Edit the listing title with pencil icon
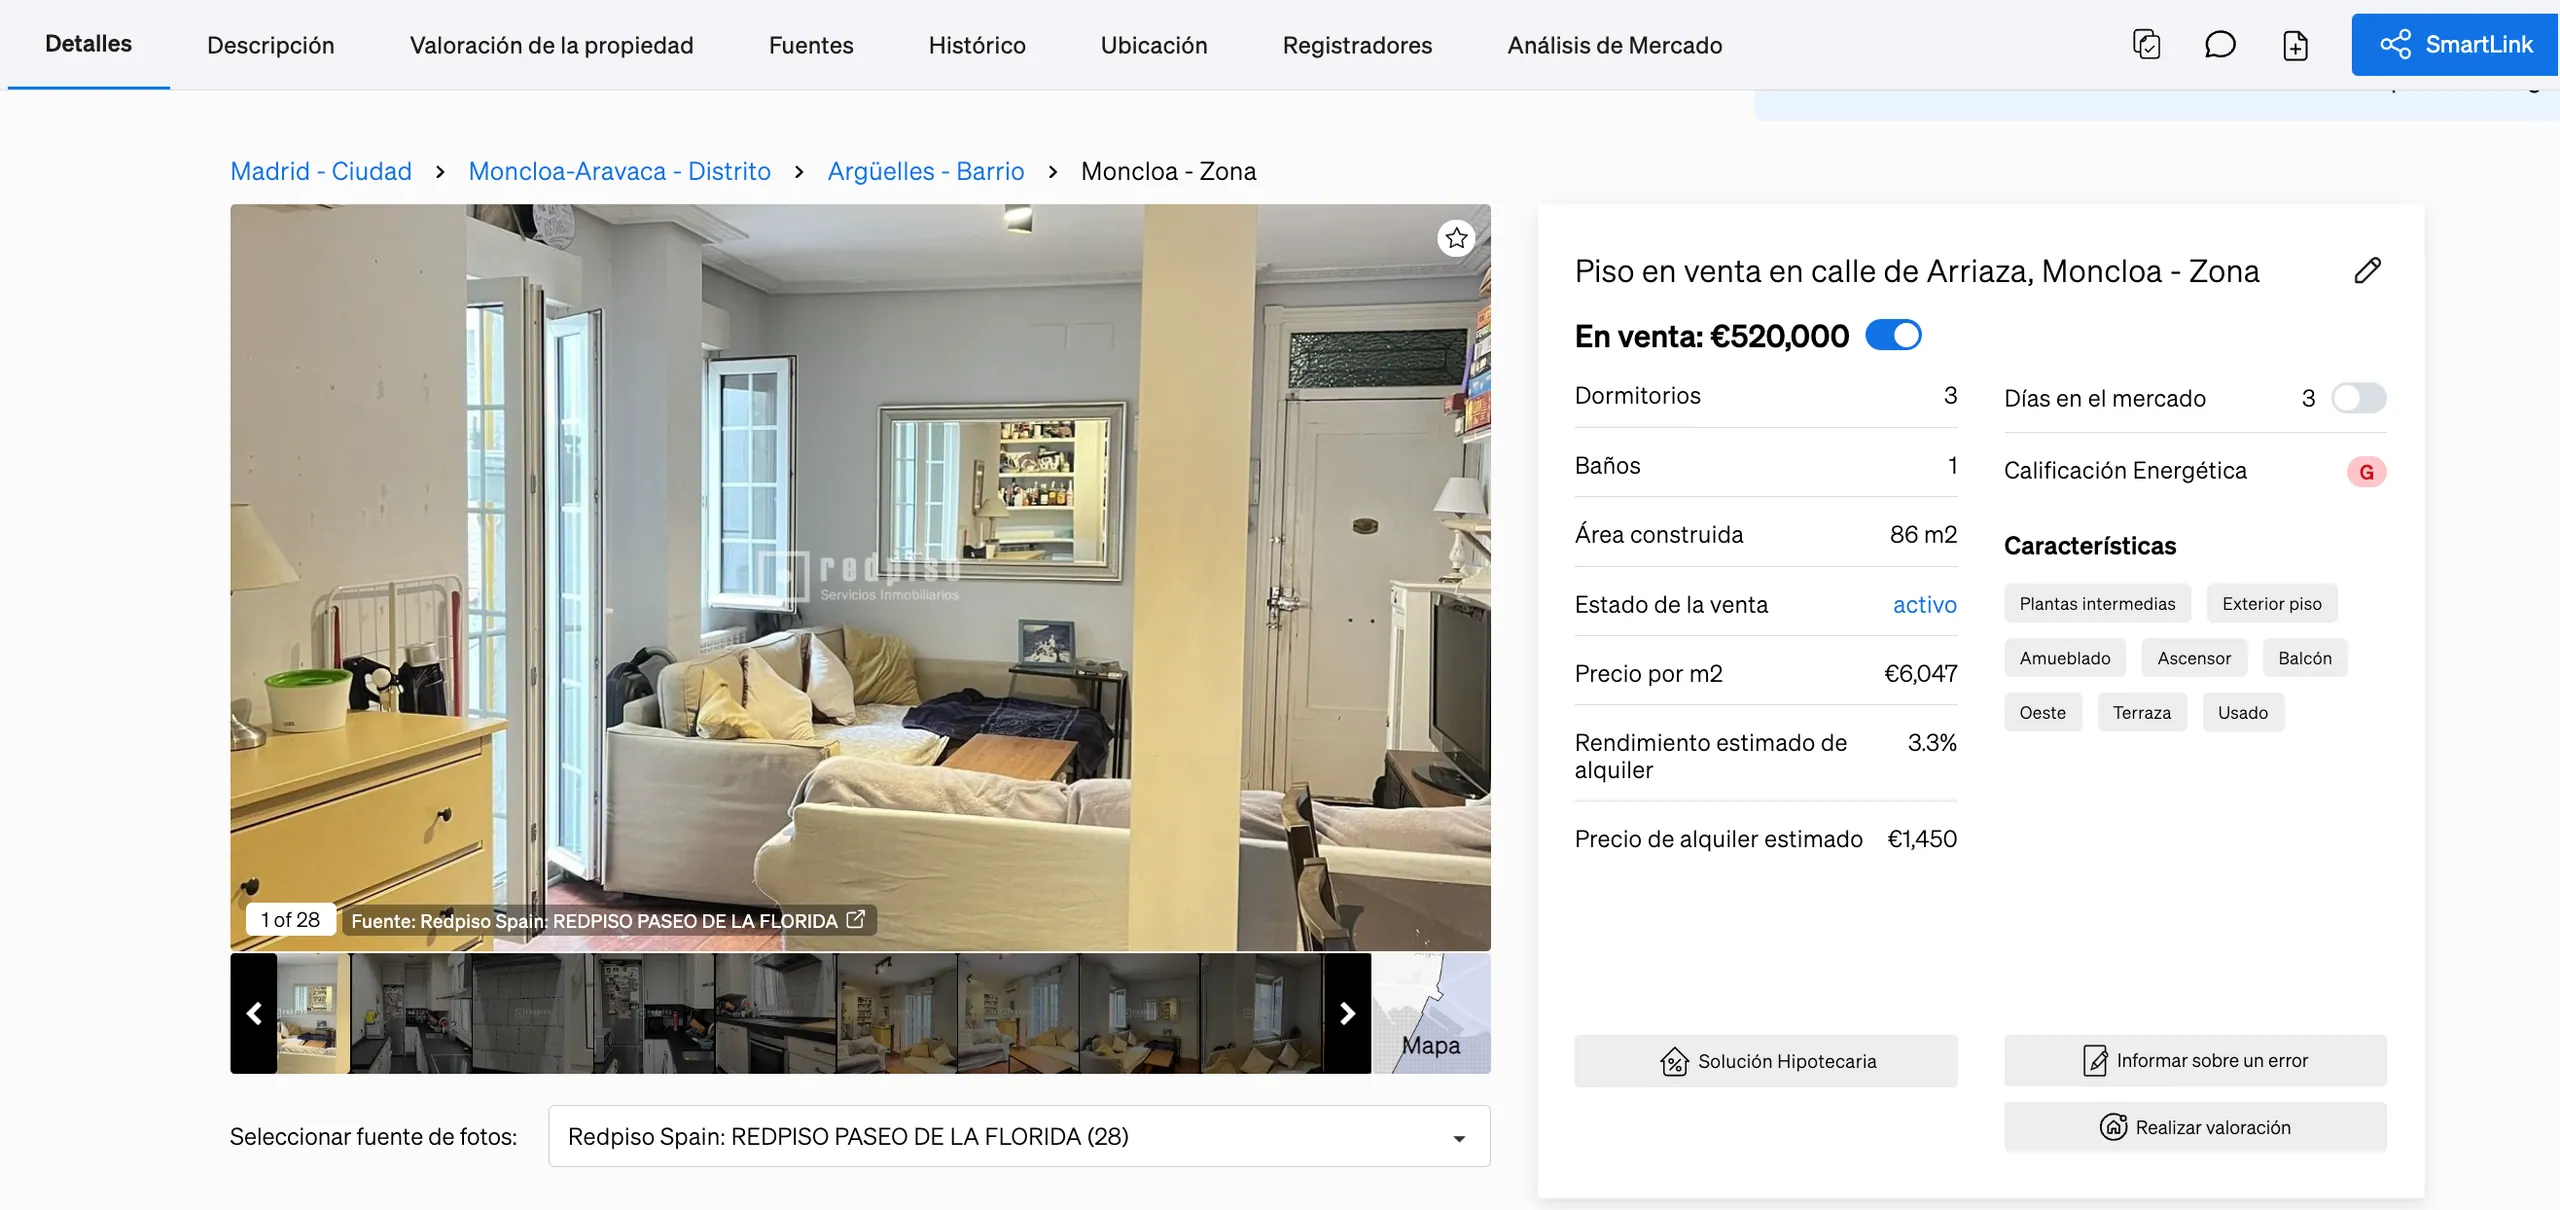2560x1210 pixels. [x=2367, y=270]
